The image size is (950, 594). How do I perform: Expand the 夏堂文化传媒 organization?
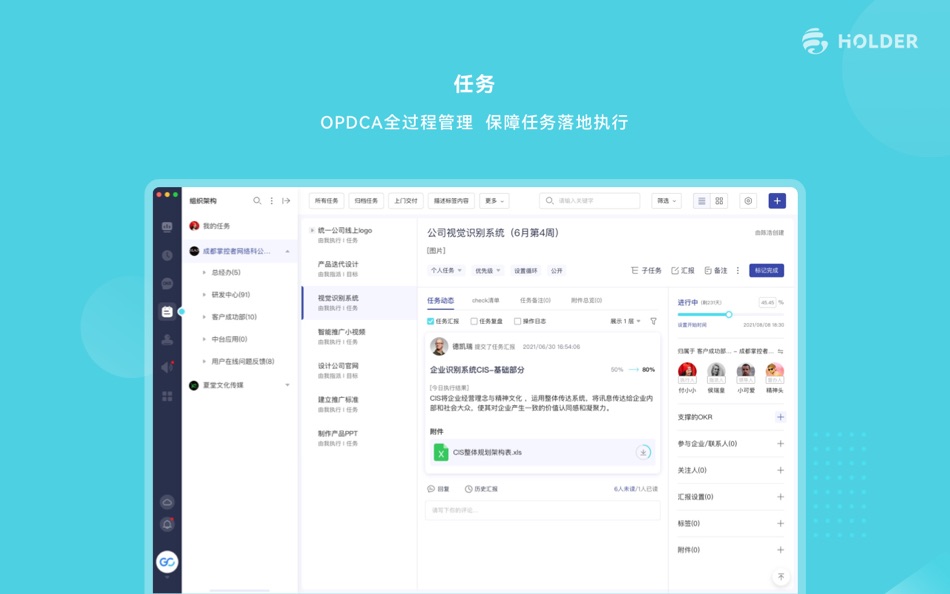287,385
